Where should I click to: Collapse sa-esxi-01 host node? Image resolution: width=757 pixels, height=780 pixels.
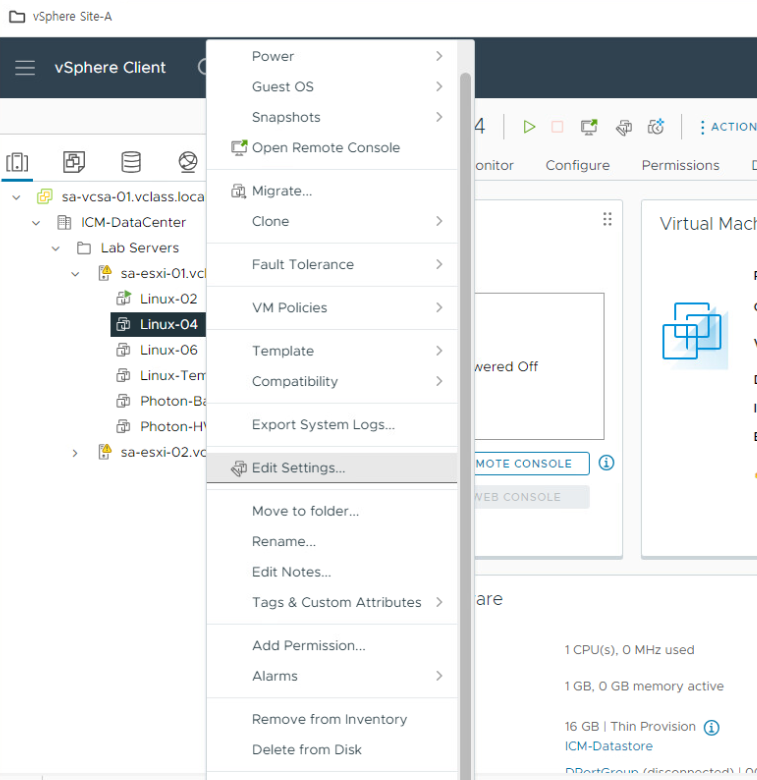75,274
